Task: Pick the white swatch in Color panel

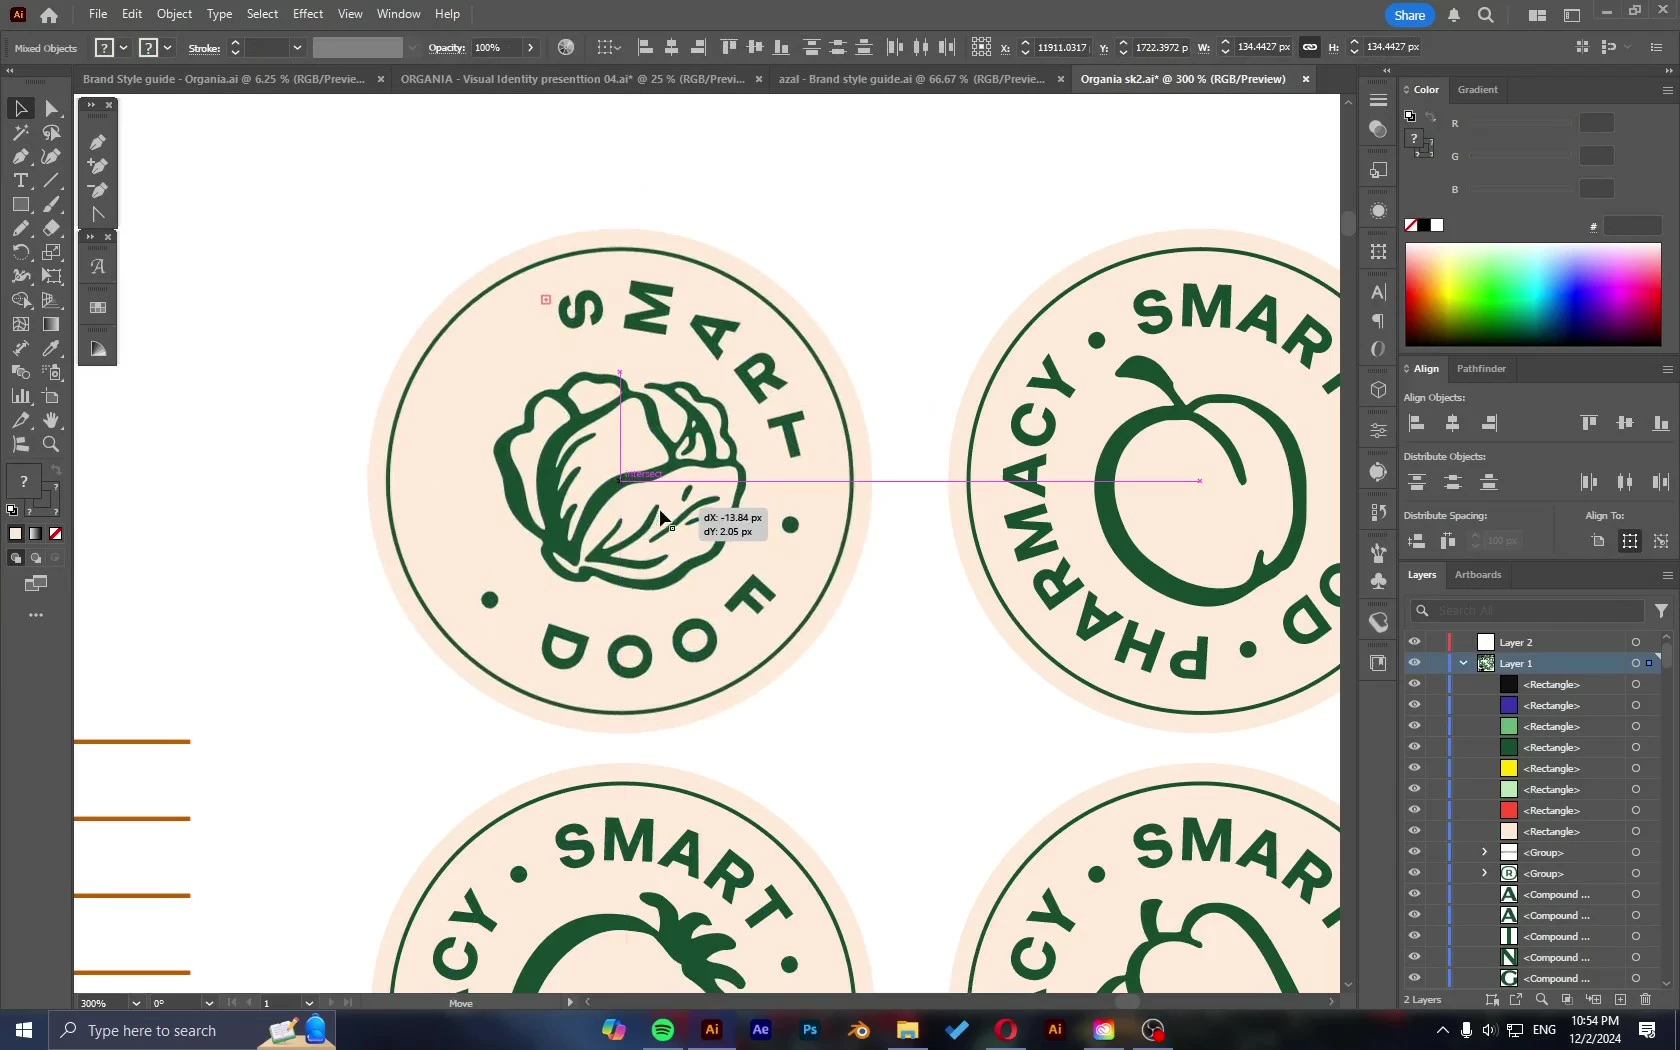Action: point(1437,225)
